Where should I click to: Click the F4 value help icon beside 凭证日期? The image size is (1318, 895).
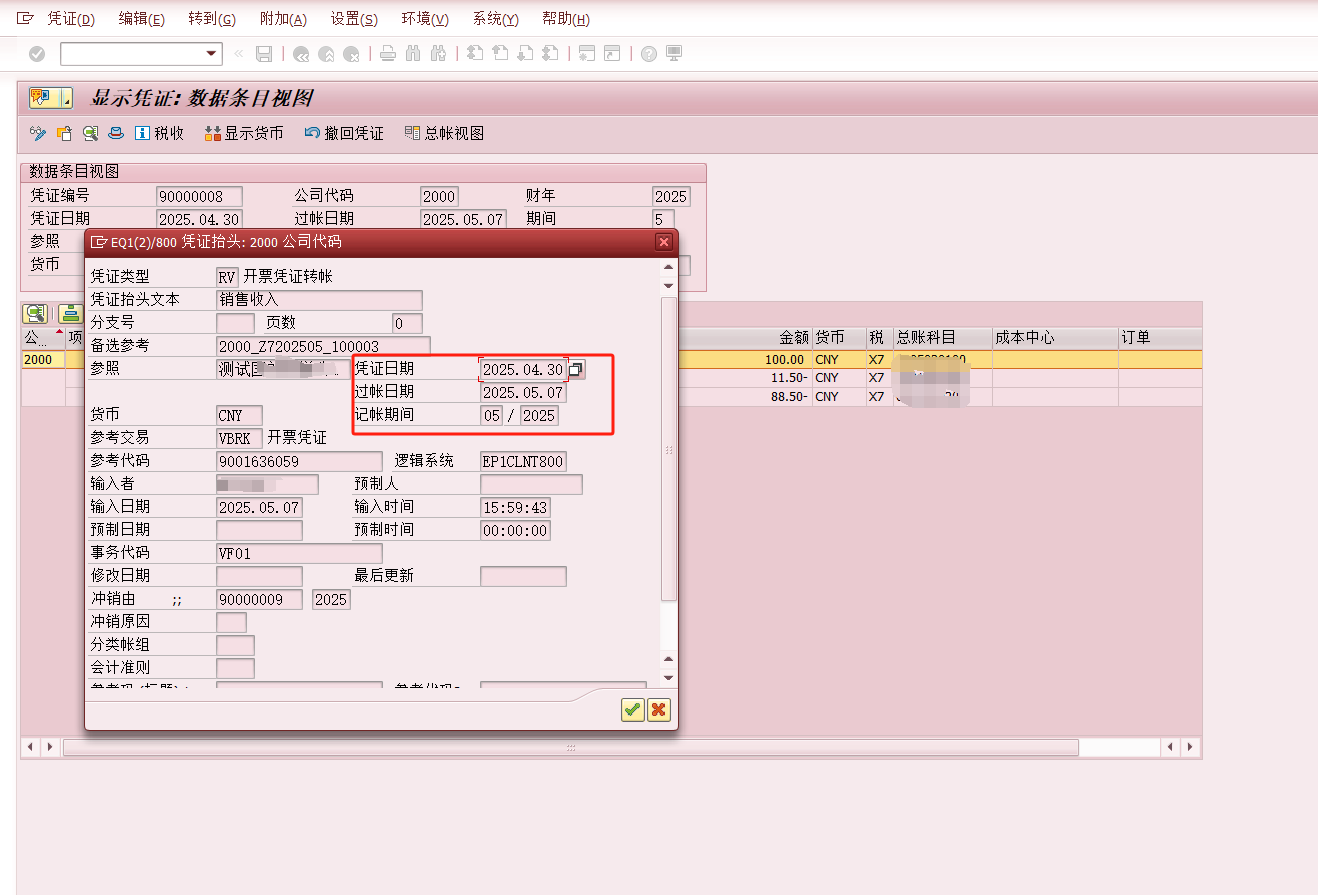[576, 370]
